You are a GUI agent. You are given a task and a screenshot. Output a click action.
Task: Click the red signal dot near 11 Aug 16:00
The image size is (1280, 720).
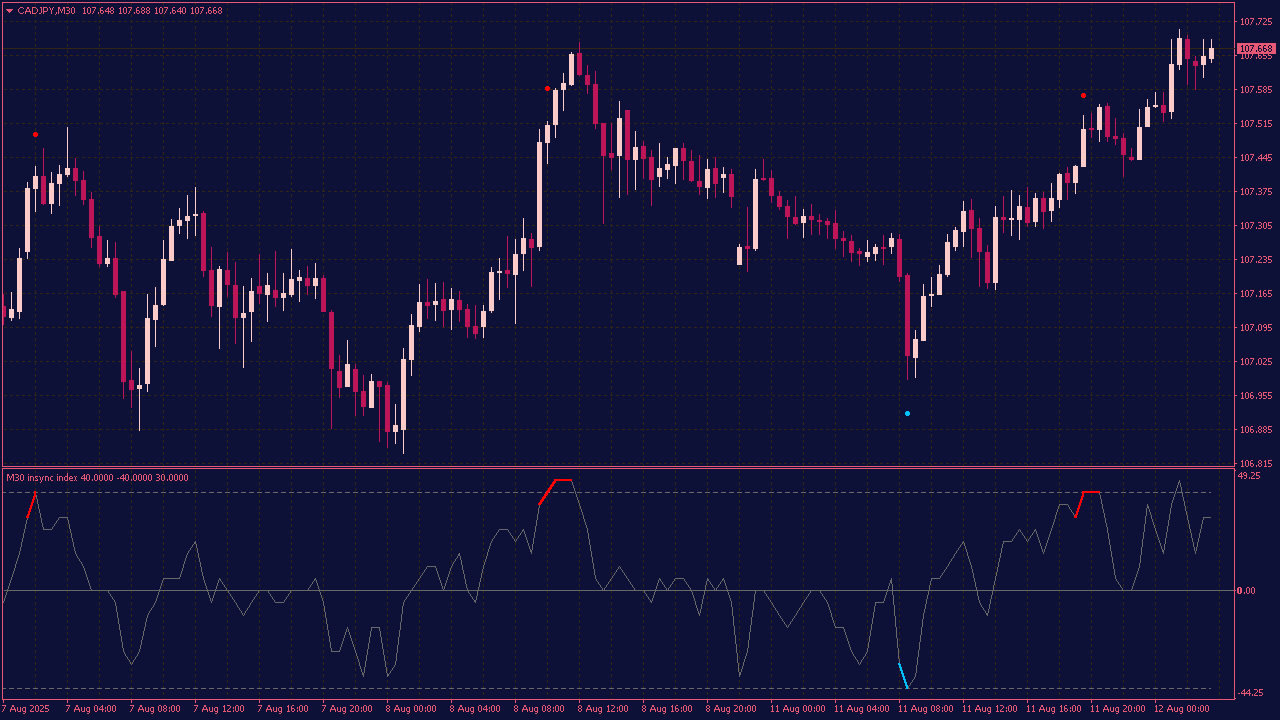[x=1083, y=96]
